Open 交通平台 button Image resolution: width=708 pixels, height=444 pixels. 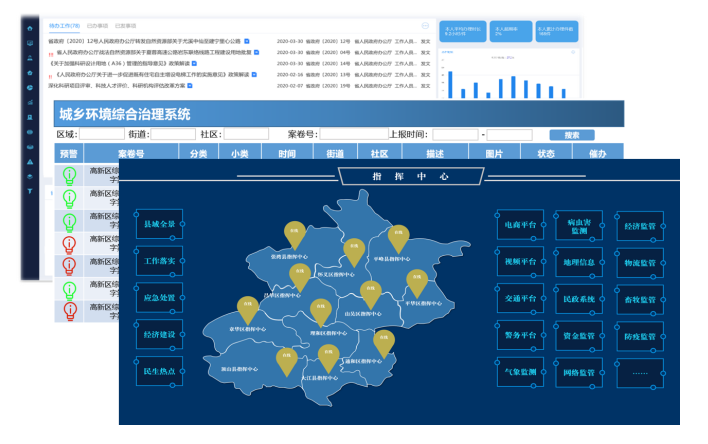(x=520, y=298)
